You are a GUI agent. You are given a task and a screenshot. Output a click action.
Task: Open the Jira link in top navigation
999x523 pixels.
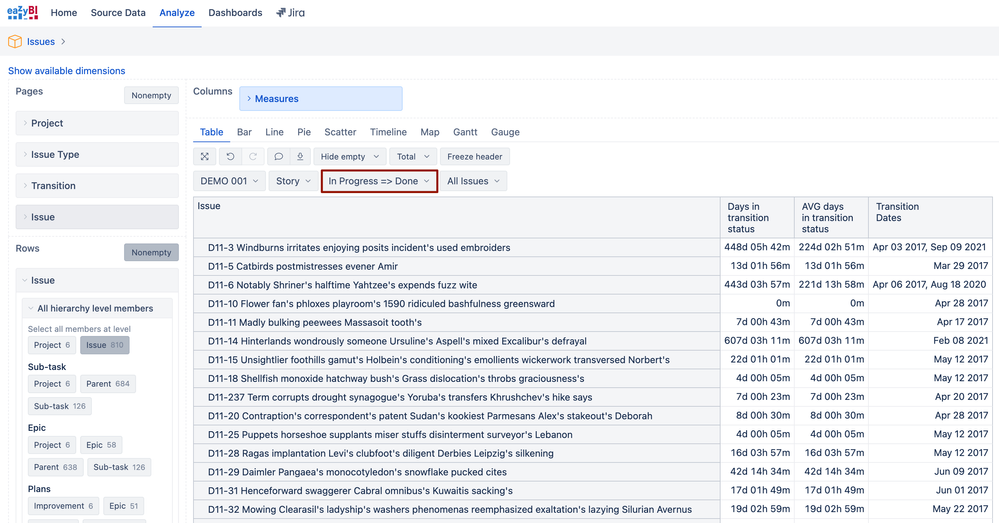pyautogui.click(x=291, y=13)
